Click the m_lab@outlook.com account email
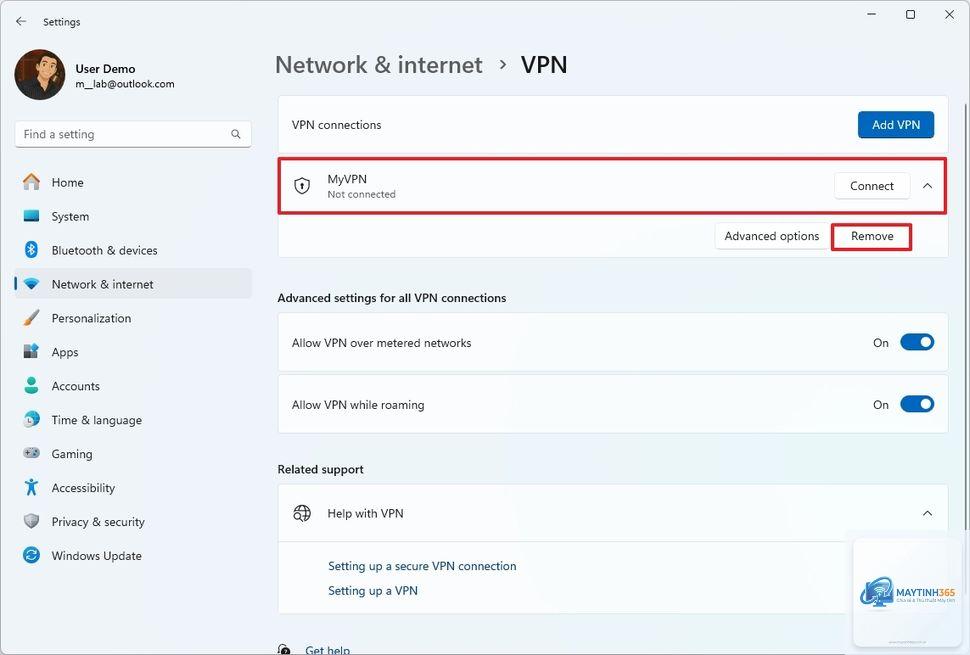The width and height of the screenshot is (970, 655). click(125, 84)
